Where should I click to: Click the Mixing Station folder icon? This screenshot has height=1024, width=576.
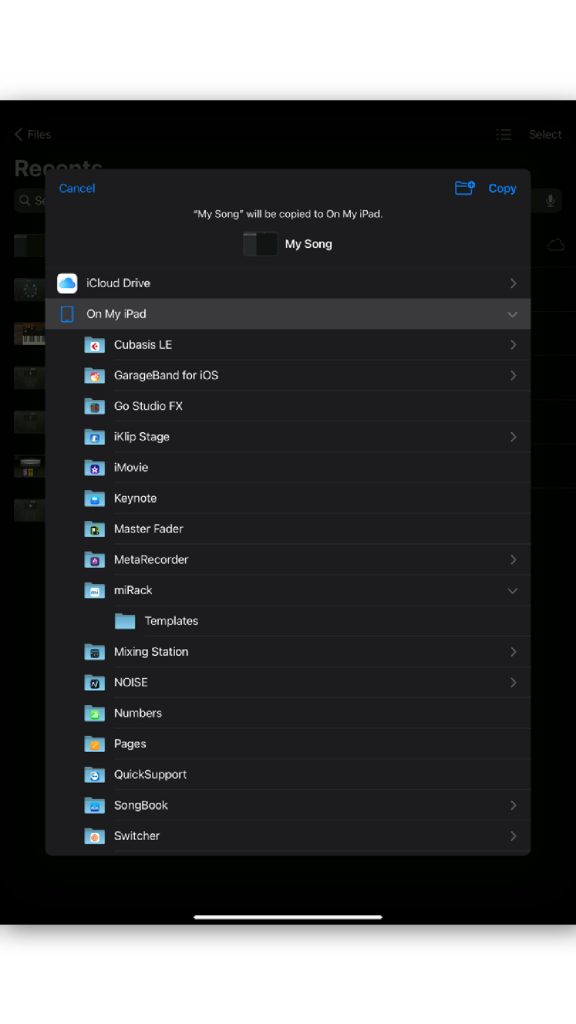click(95, 652)
